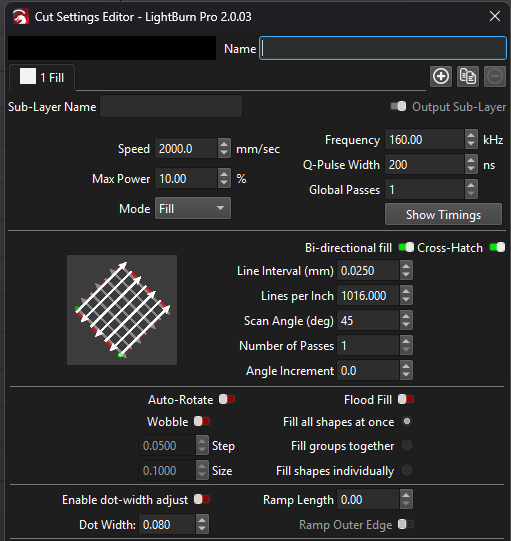
Task: Click the Show Timings button
Action: tap(443, 214)
